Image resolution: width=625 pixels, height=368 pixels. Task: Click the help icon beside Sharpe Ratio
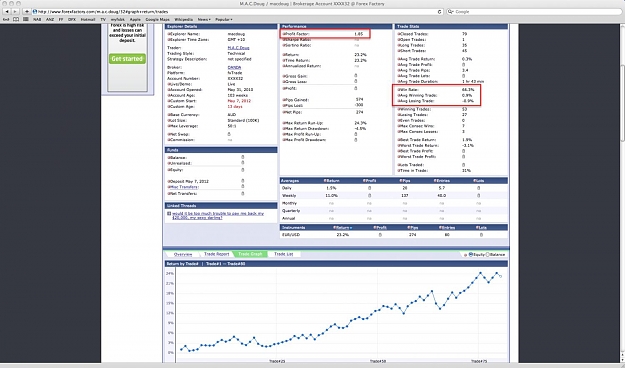tap(285, 40)
